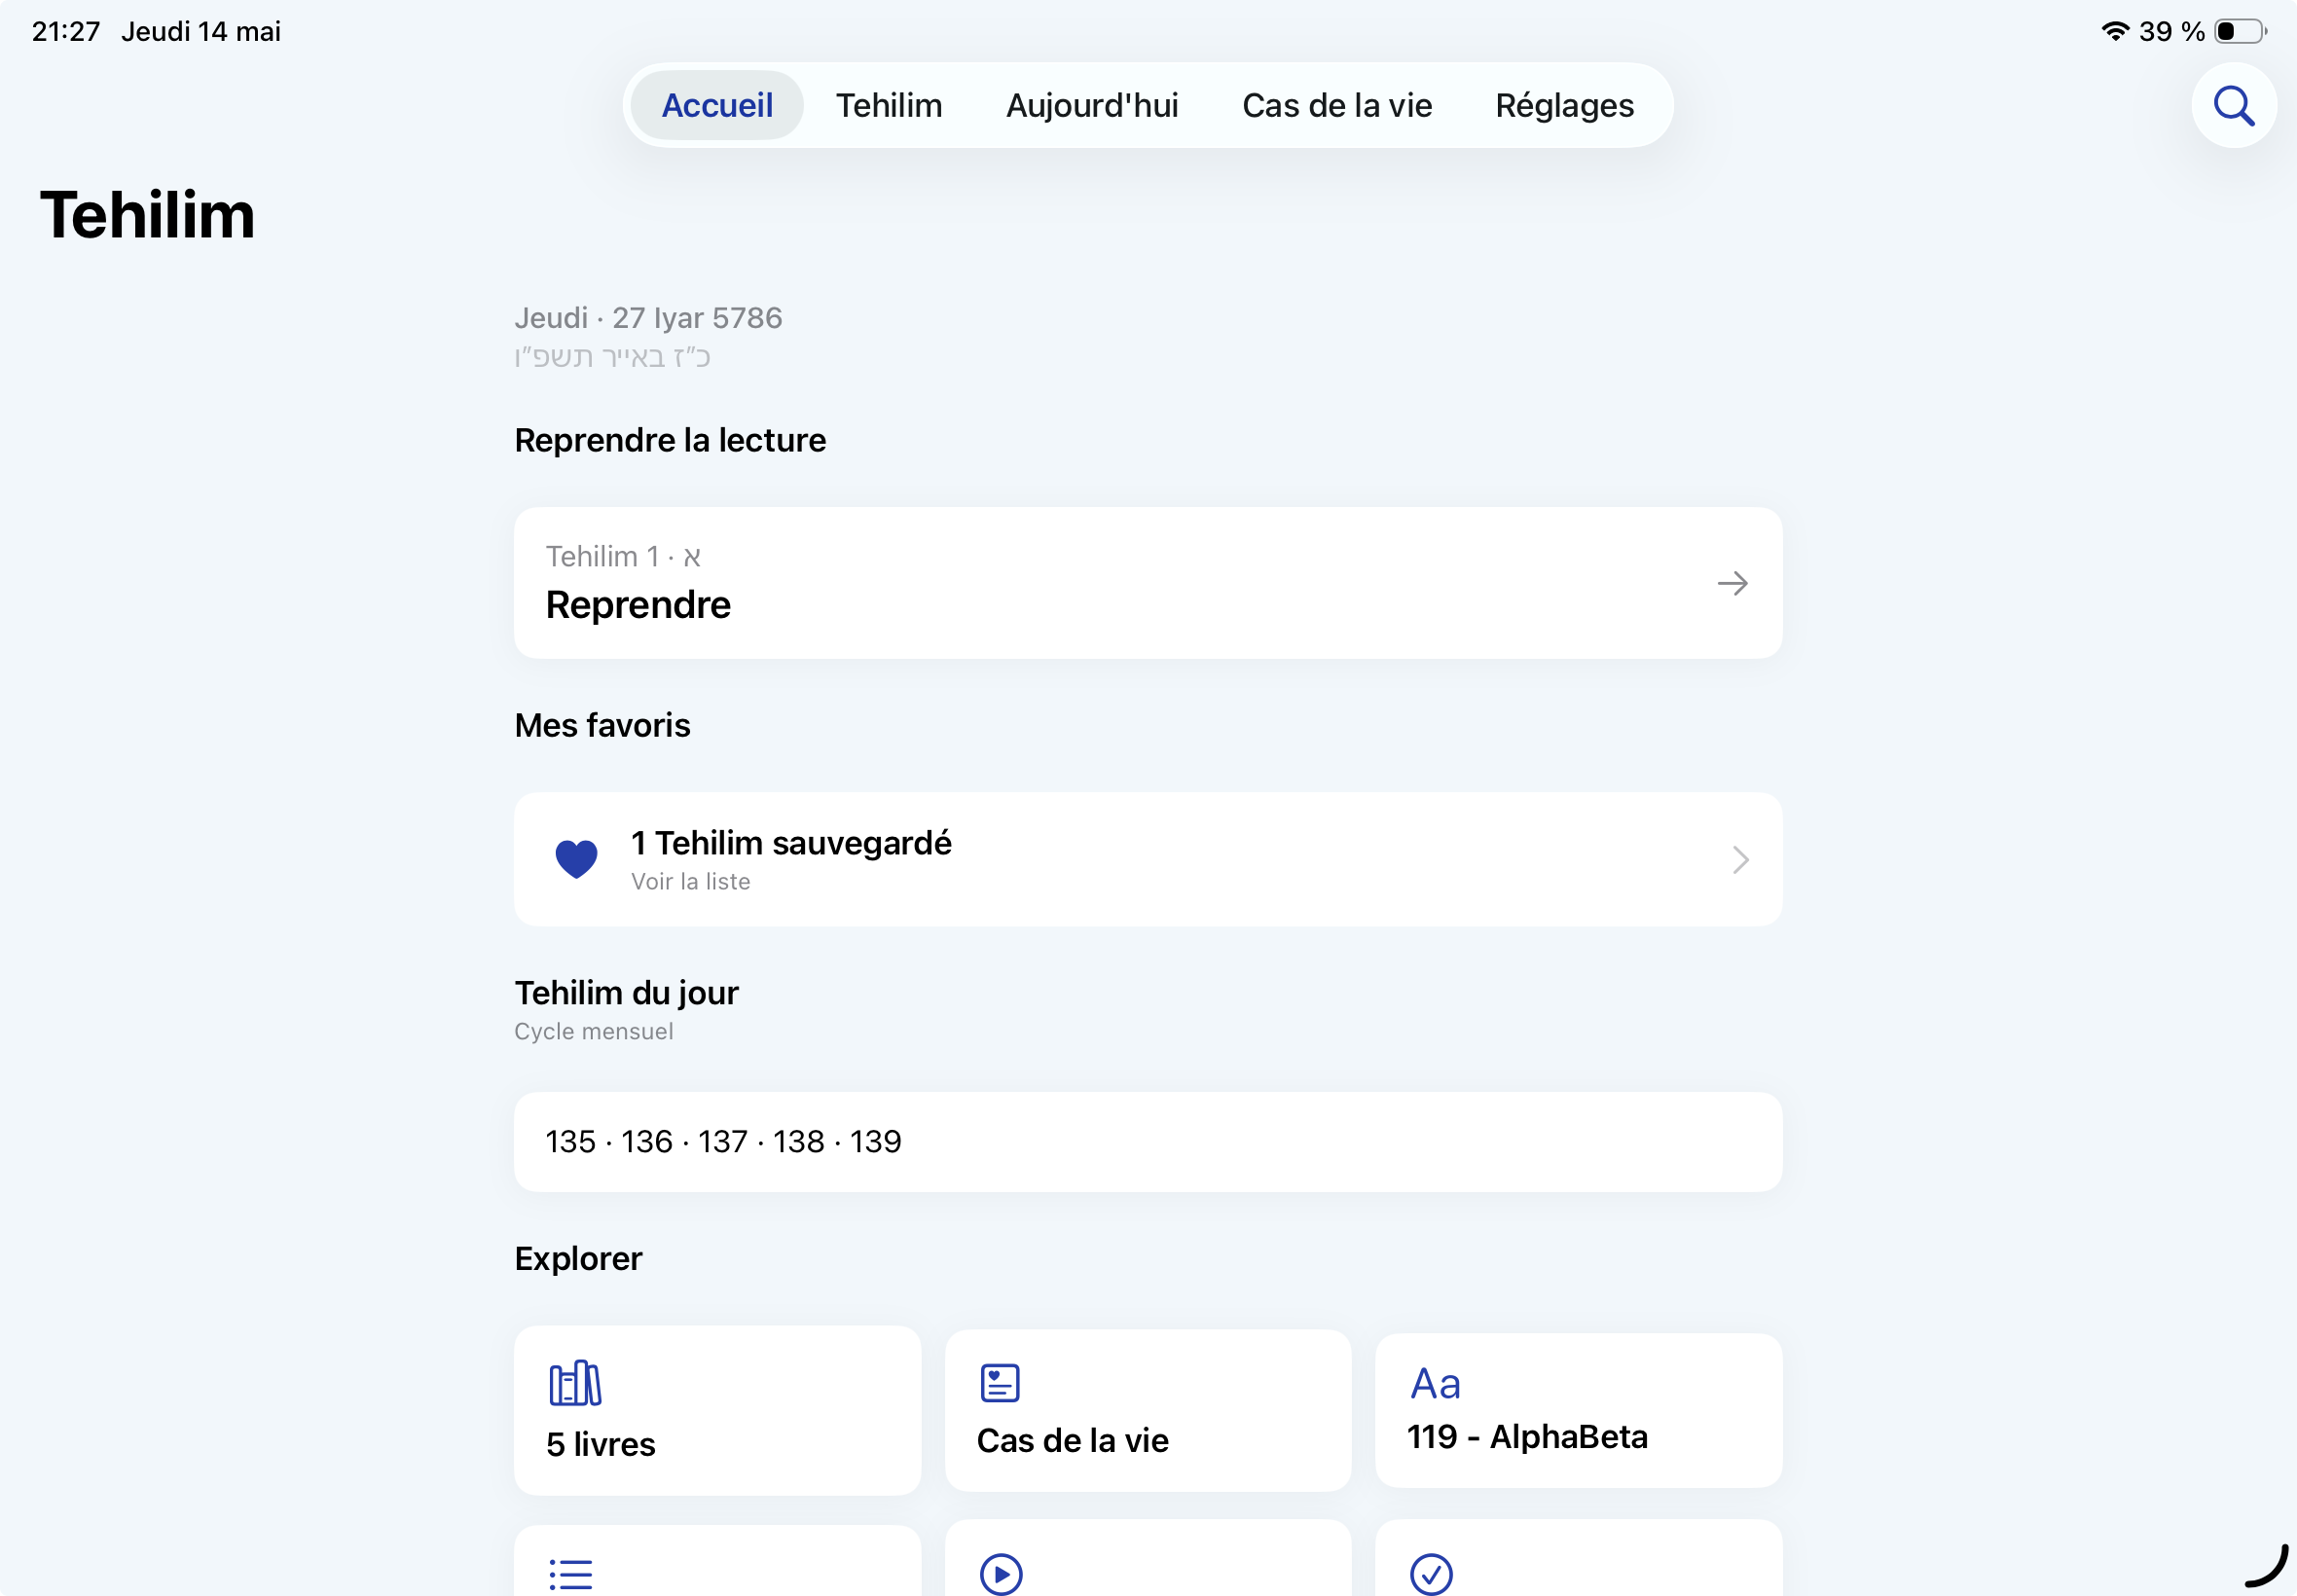Click the Wi-Fi status icon
Image resolution: width=2297 pixels, height=1596 pixels.
point(2114,31)
